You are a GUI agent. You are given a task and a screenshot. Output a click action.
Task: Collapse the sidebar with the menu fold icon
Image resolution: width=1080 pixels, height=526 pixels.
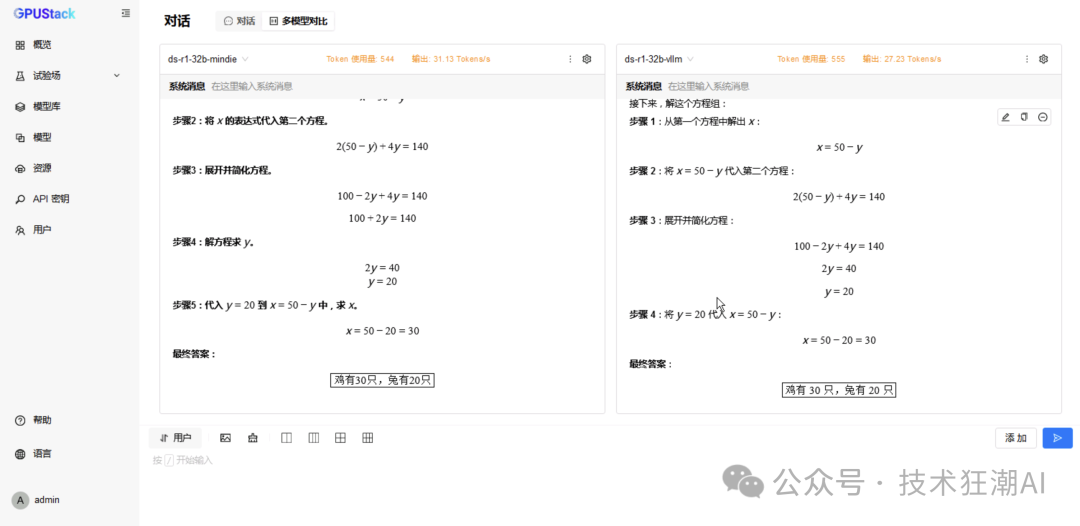coord(125,13)
